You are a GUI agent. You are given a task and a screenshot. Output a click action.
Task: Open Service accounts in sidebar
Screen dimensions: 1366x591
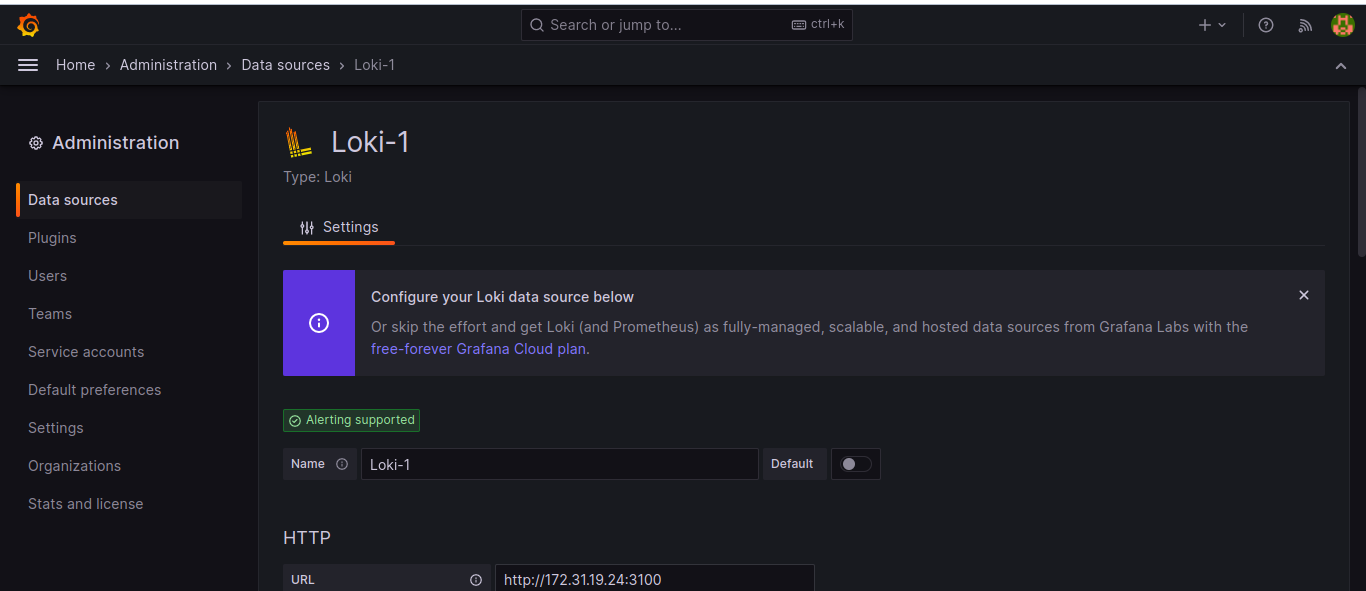[x=86, y=352]
